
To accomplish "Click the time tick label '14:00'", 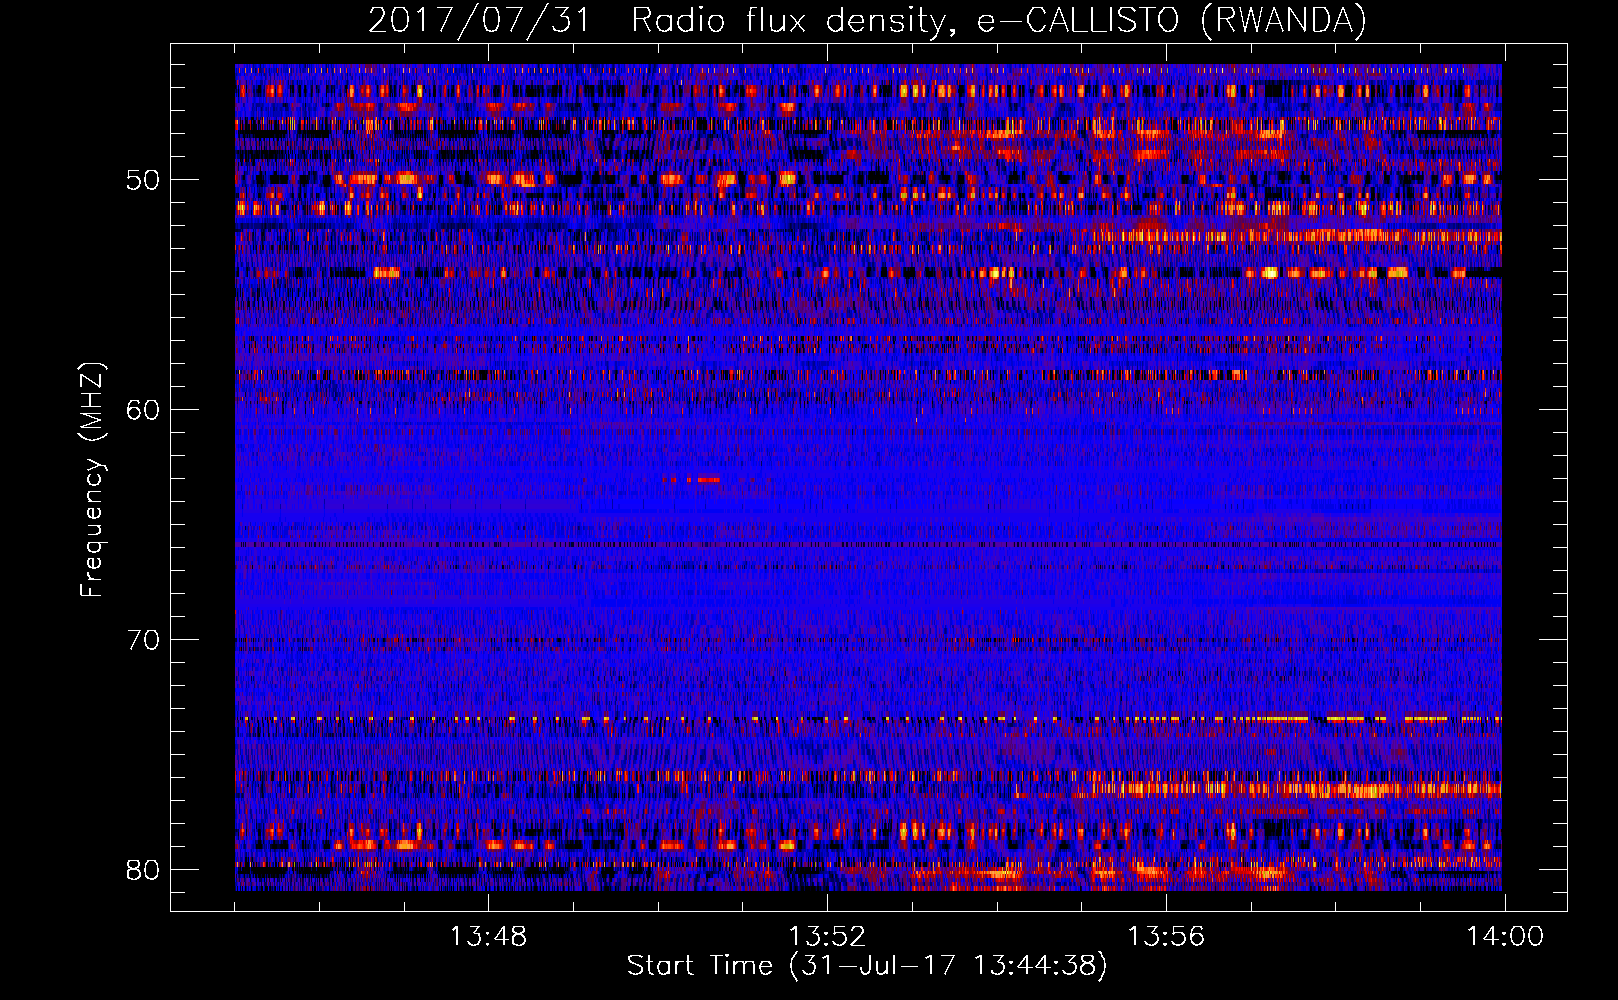I will click(1505, 937).
